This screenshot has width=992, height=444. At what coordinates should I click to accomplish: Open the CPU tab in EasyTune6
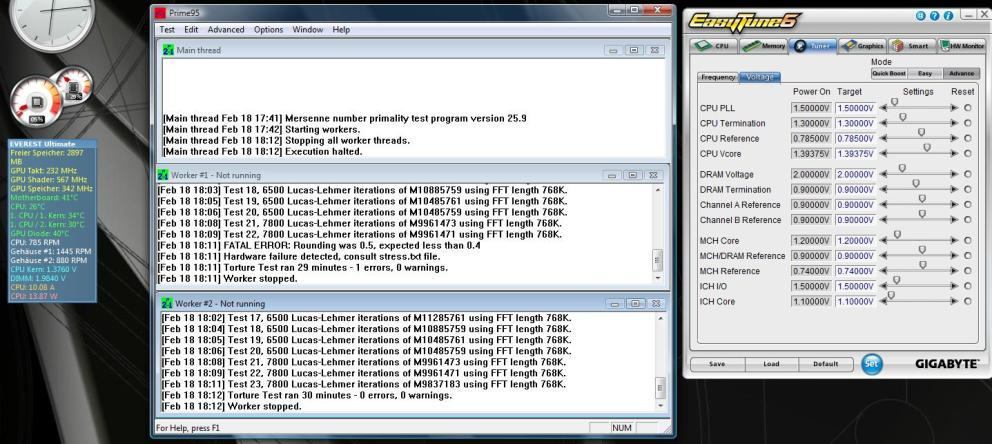pos(713,46)
